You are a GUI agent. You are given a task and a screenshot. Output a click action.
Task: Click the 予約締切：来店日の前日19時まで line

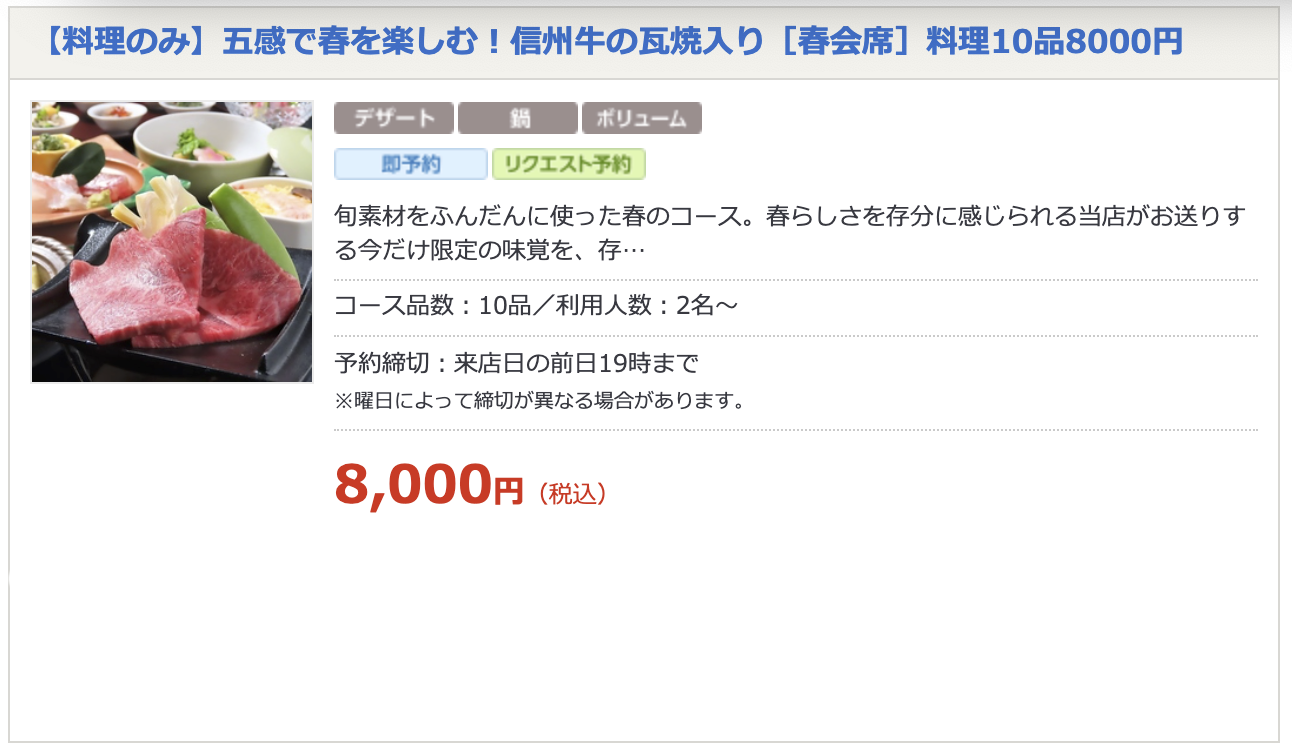[x=516, y=363]
